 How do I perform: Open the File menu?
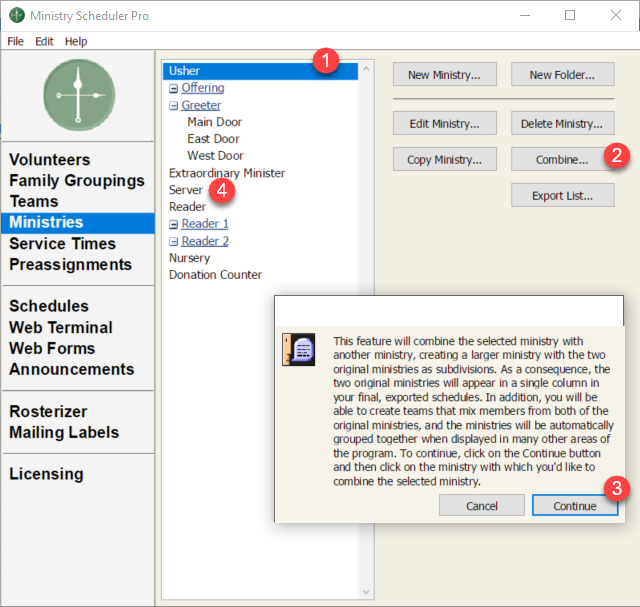[x=15, y=41]
